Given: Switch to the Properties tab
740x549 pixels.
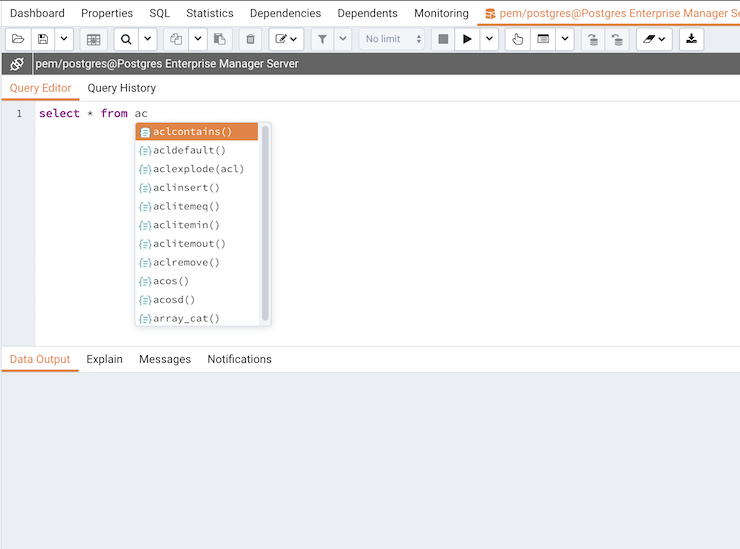Looking at the screenshot, I should click(107, 13).
